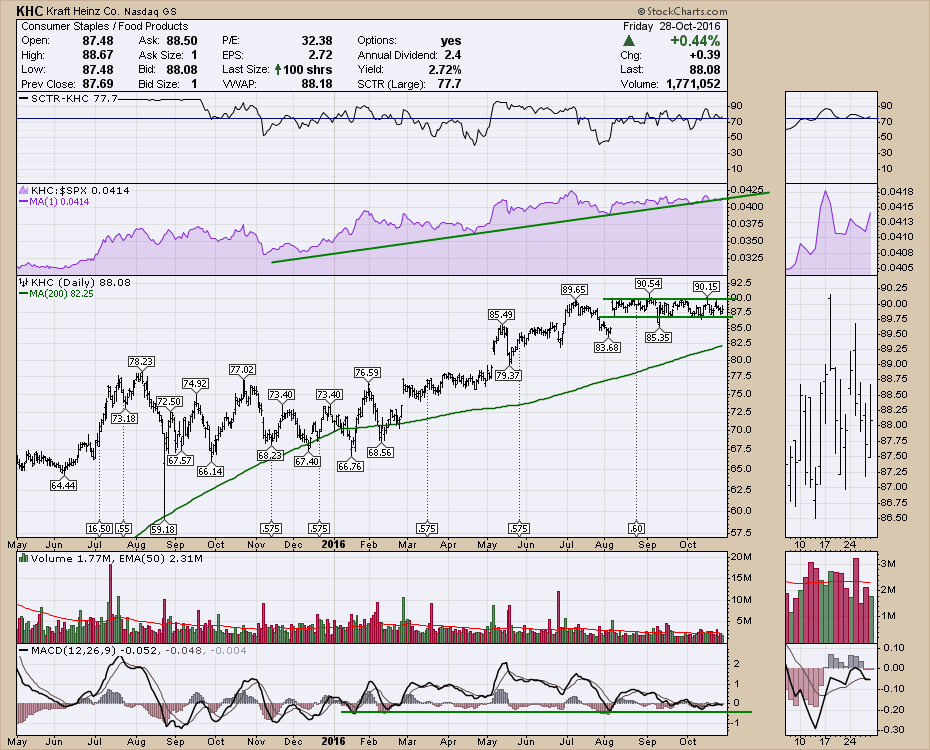
Task: Click the zoomed MACD thumbnail panel
Action: (831, 690)
